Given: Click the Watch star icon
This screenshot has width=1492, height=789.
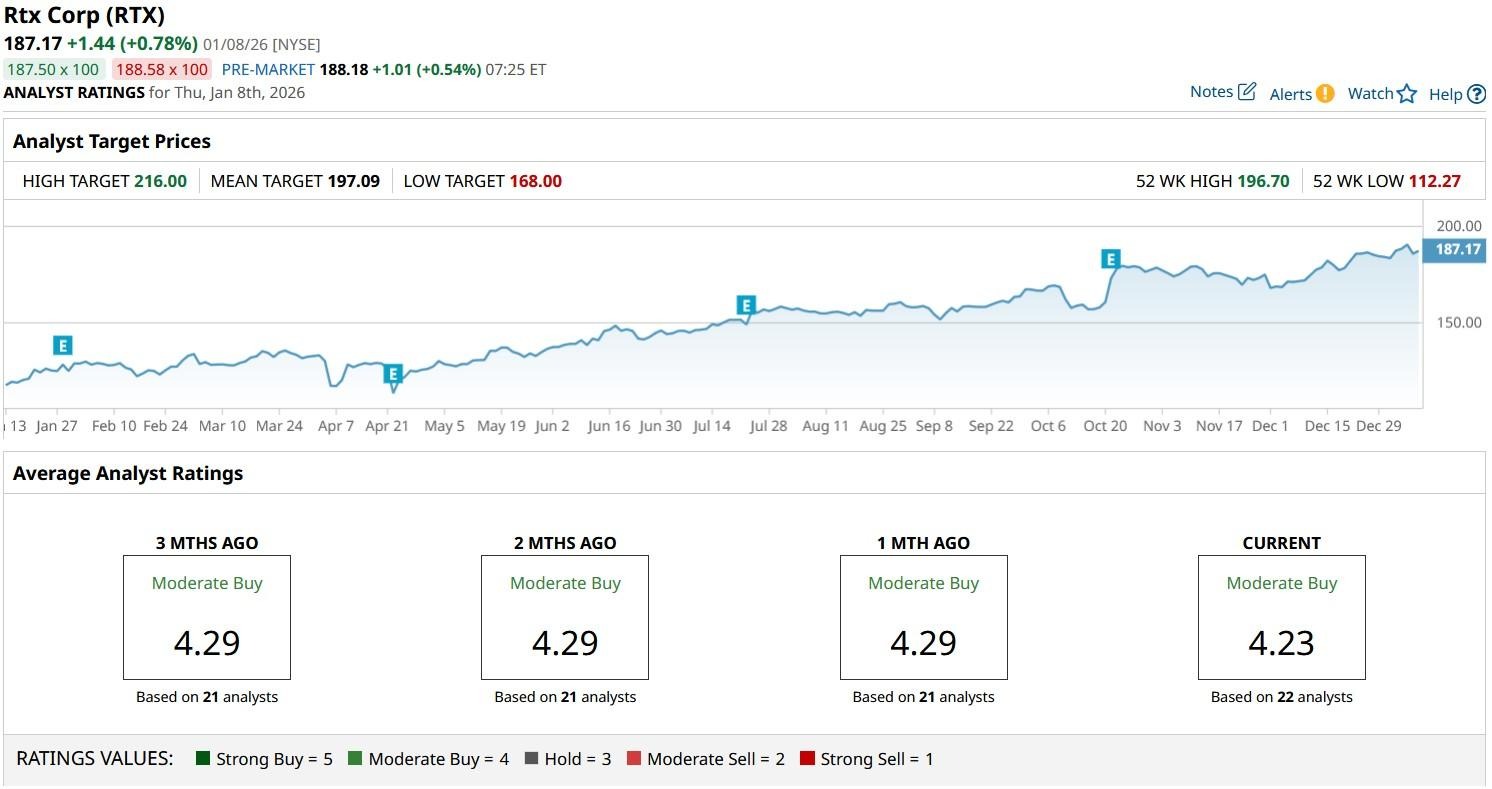Looking at the screenshot, I should click(x=1407, y=94).
